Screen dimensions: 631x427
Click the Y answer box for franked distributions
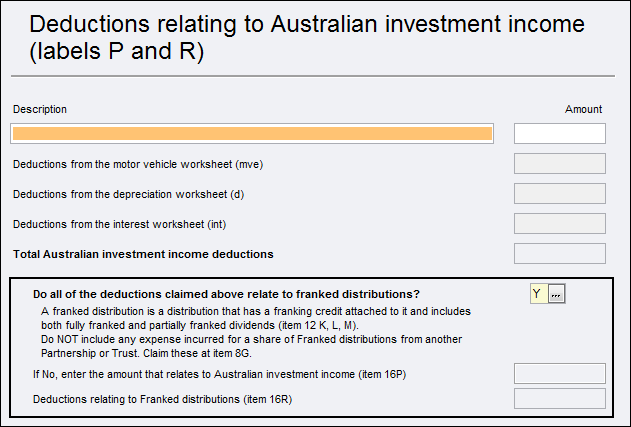click(538, 293)
